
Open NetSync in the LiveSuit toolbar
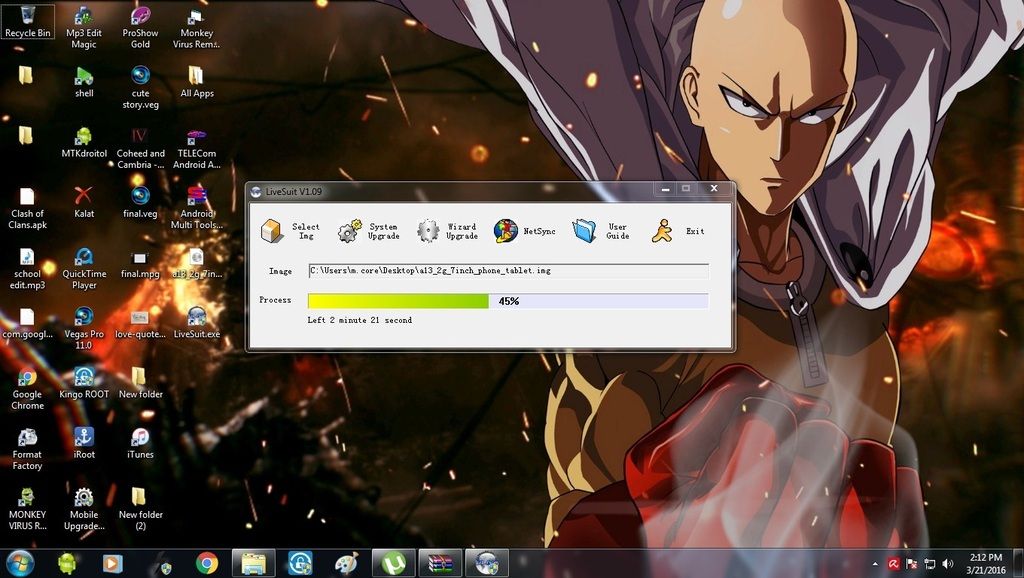(x=505, y=231)
